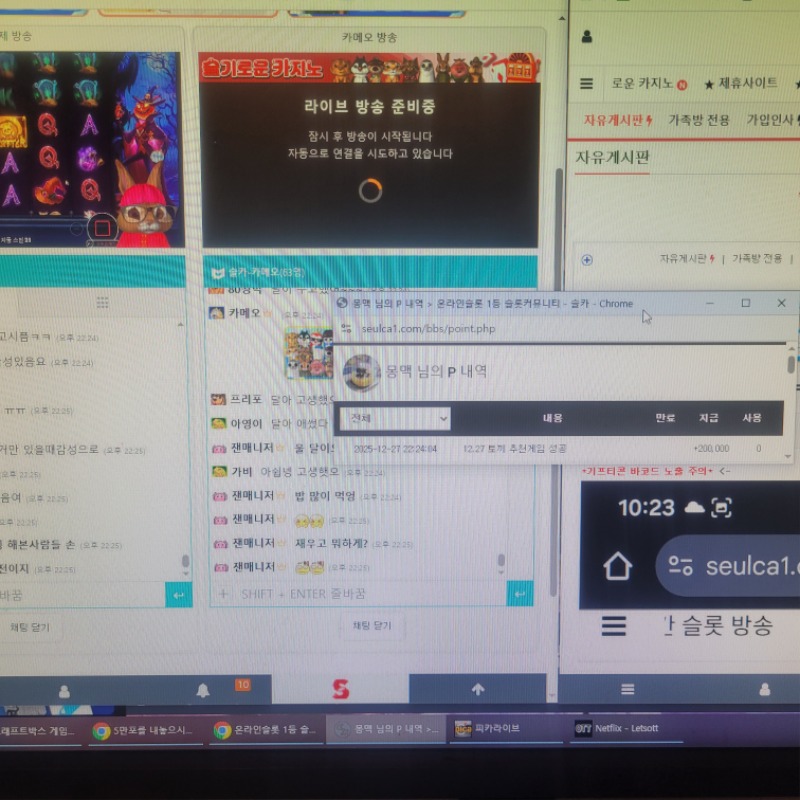Click the user profile icon at top right
Screen dimensions: 800x800
(x=586, y=37)
